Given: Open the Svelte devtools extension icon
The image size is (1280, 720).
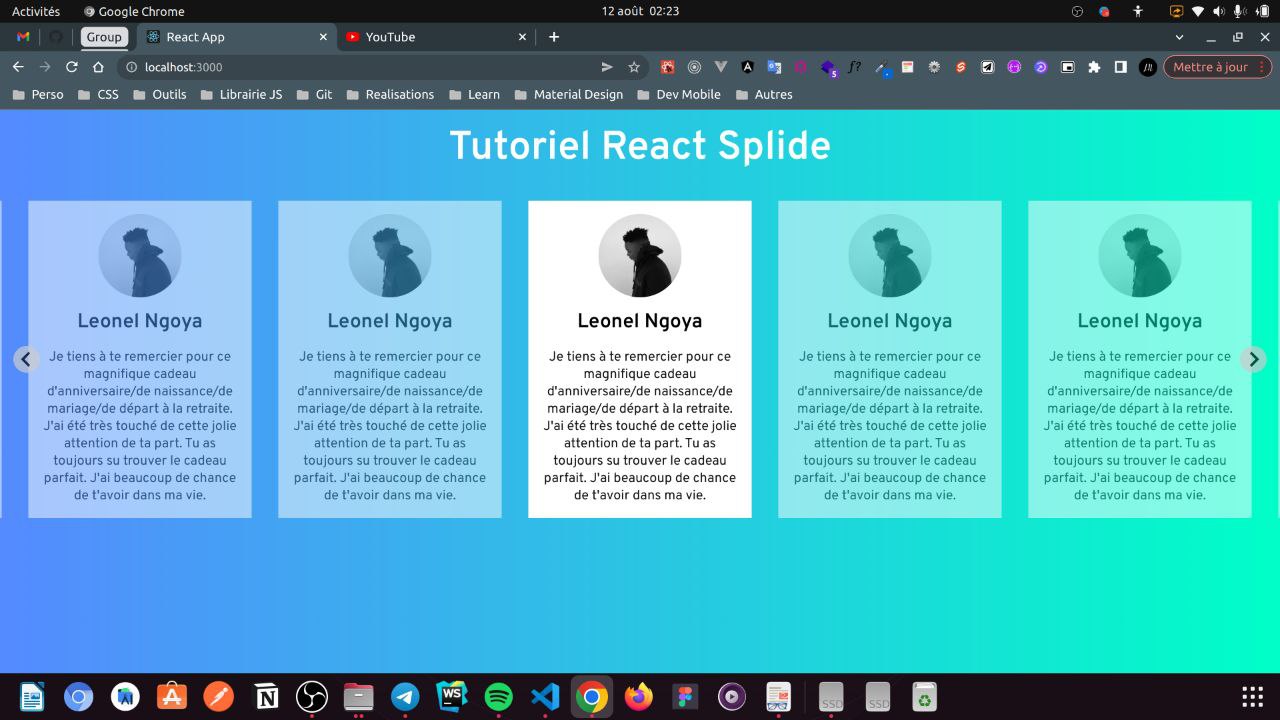Looking at the screenshot, I should click(961, 67).
